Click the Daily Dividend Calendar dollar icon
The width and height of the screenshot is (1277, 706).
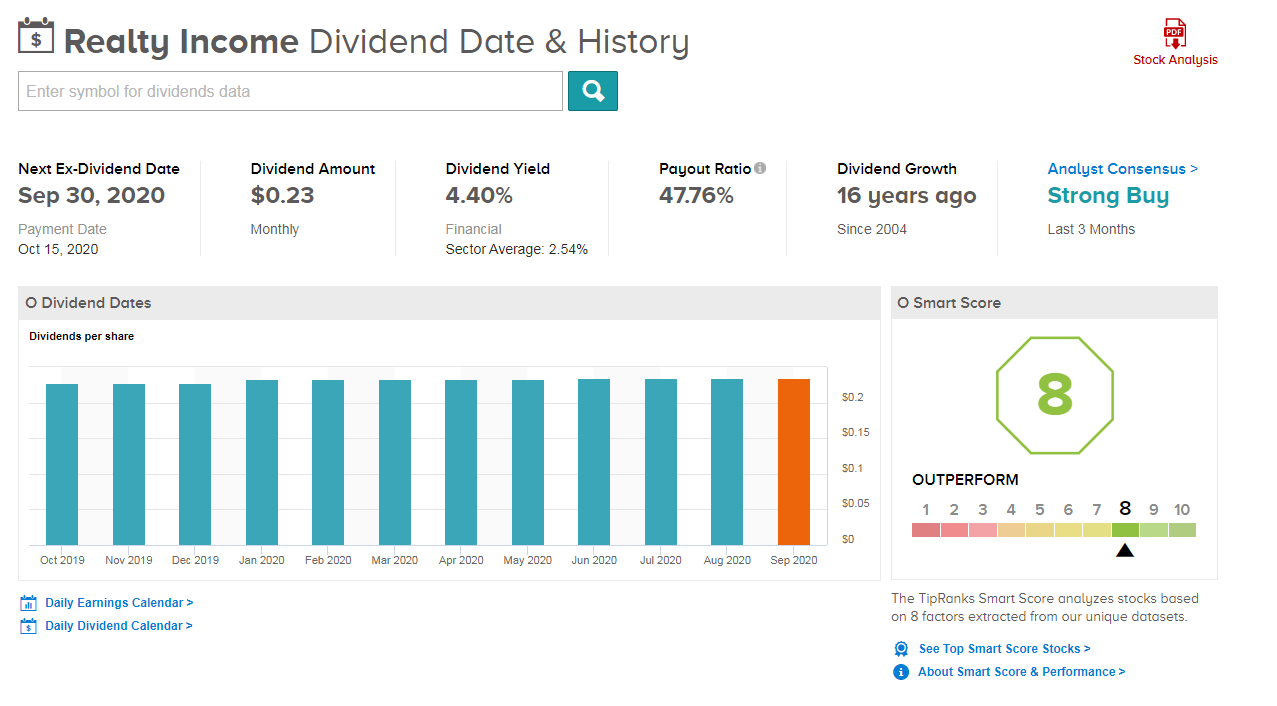tap(28, 626)
